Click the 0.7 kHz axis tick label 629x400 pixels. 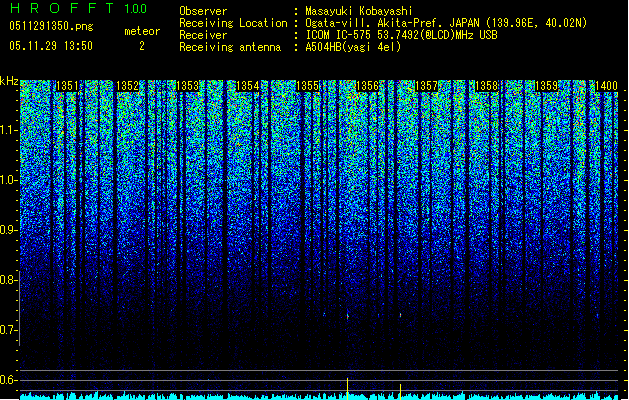(8, 330)
